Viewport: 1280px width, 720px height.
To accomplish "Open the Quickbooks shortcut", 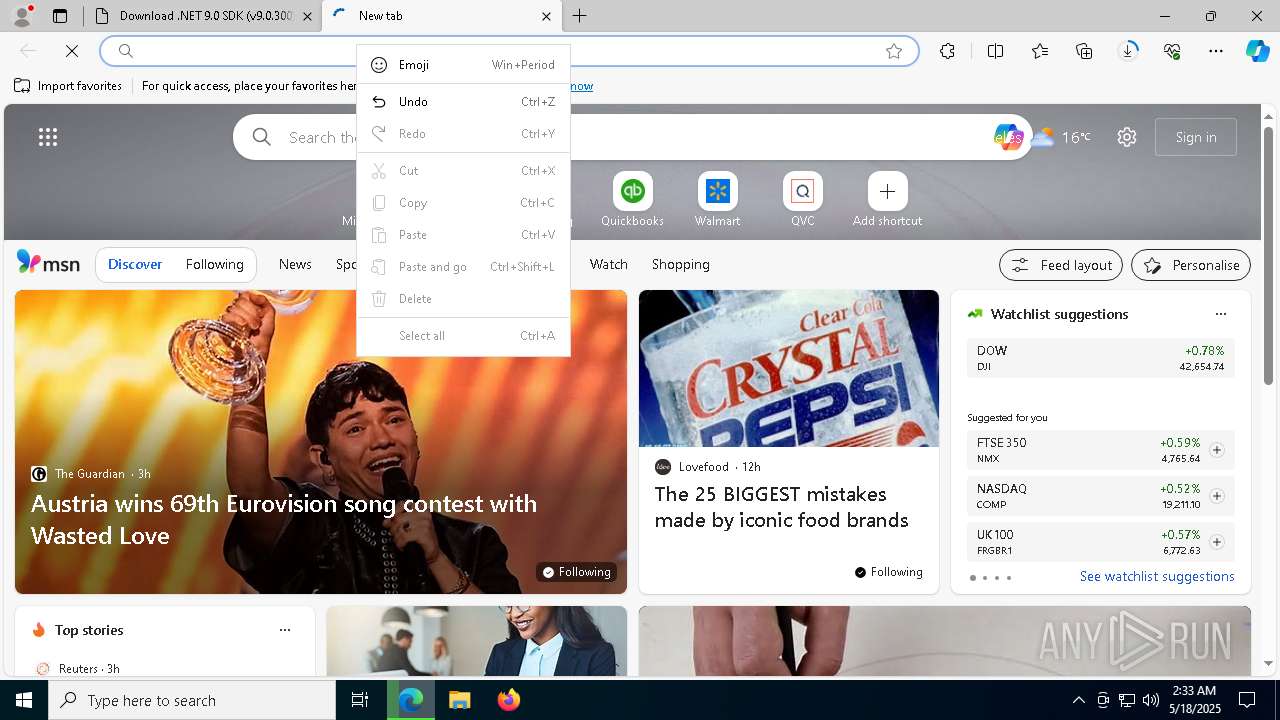I will coord(632,200).
